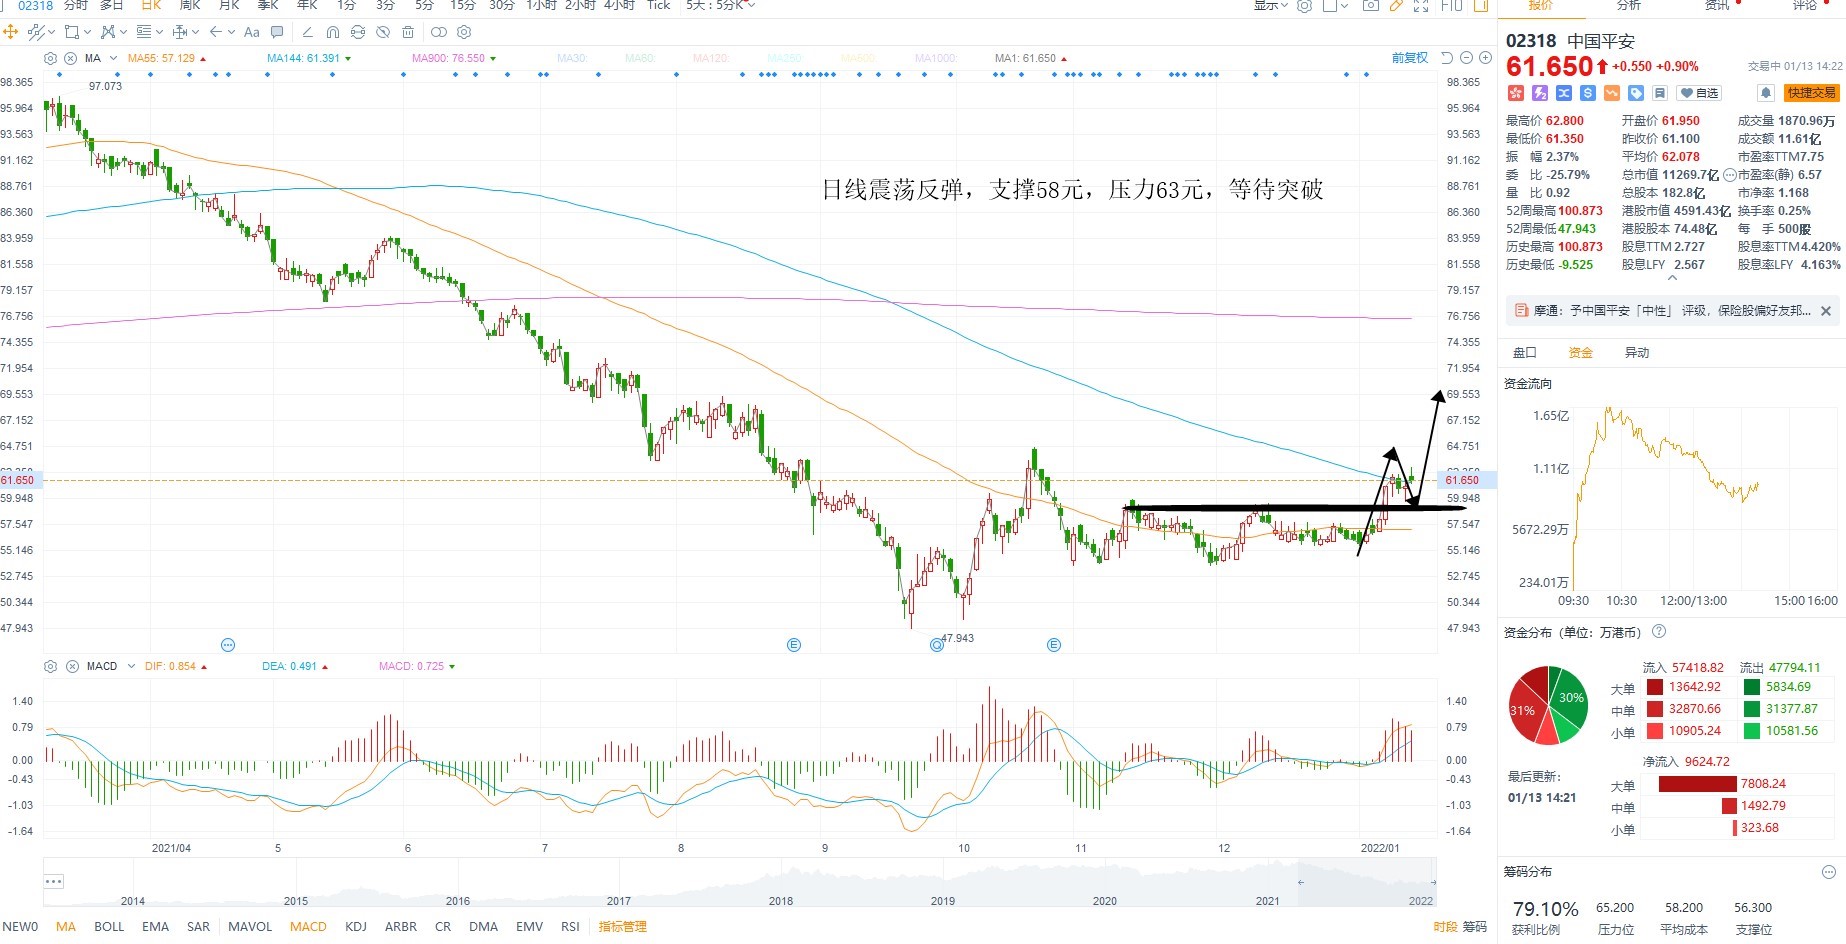Image resolution: width=1846 pixels, height=944 pixels.
Task: Click the 2021 handle on the history range bar
Action: 1300,882
